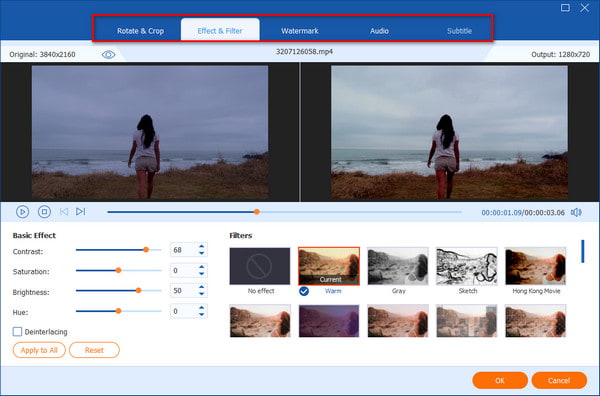The height and width of the screenshot is (396, 600).
Task: Decrease Brightness with the down arrow
Action: click(201, 294)
